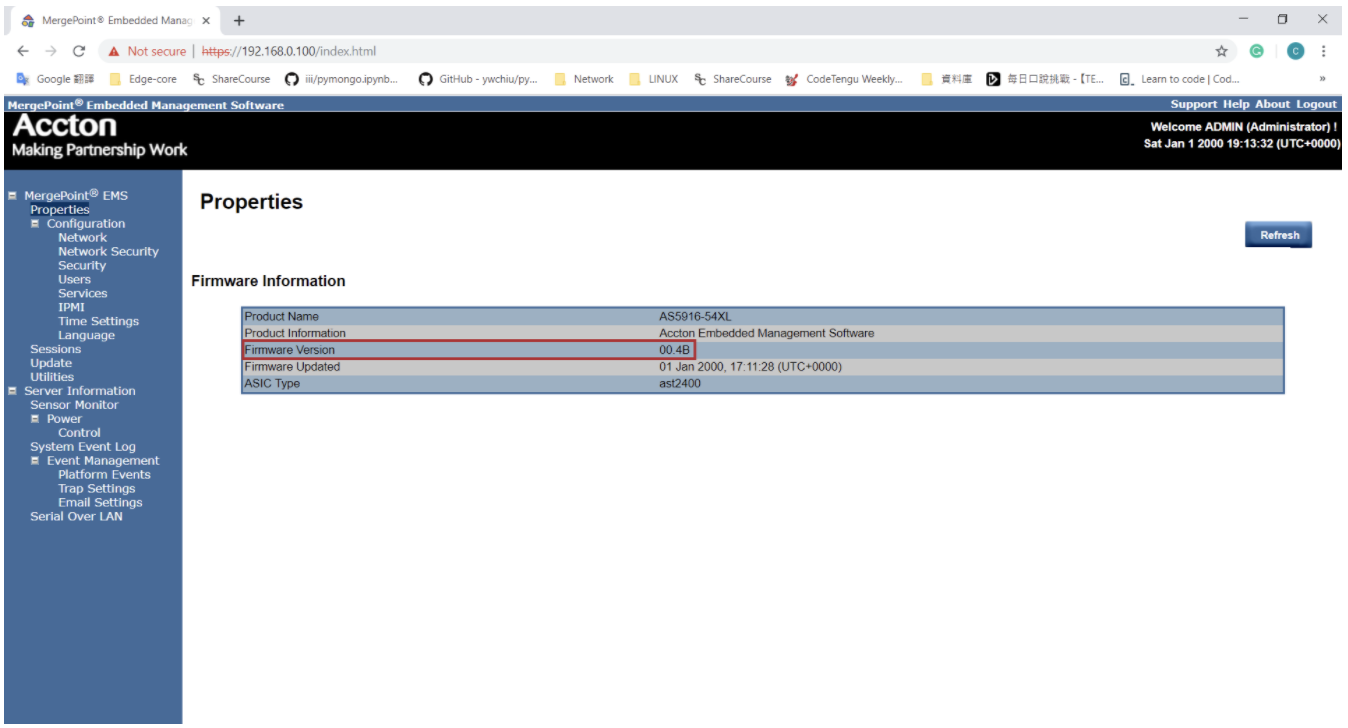The image size is (1348, 728).
Task: Reload the page with the refresh icon
Action: [x=80, y=51]
